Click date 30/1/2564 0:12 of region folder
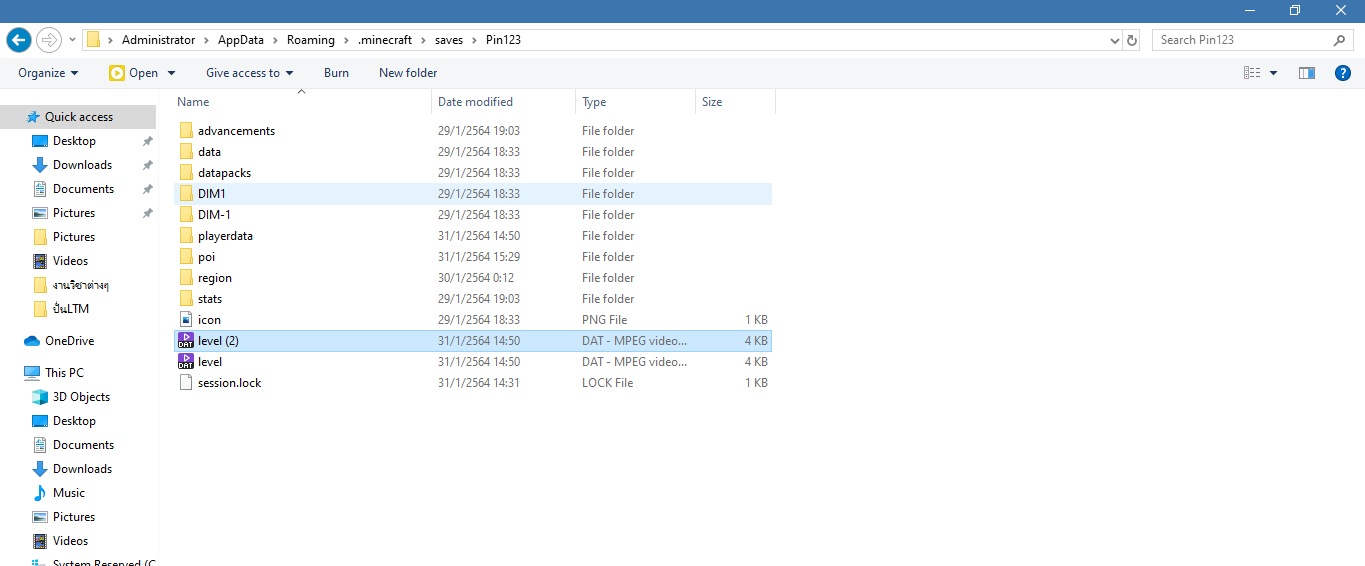1365x566 pixels. click(x=476, y=278)
